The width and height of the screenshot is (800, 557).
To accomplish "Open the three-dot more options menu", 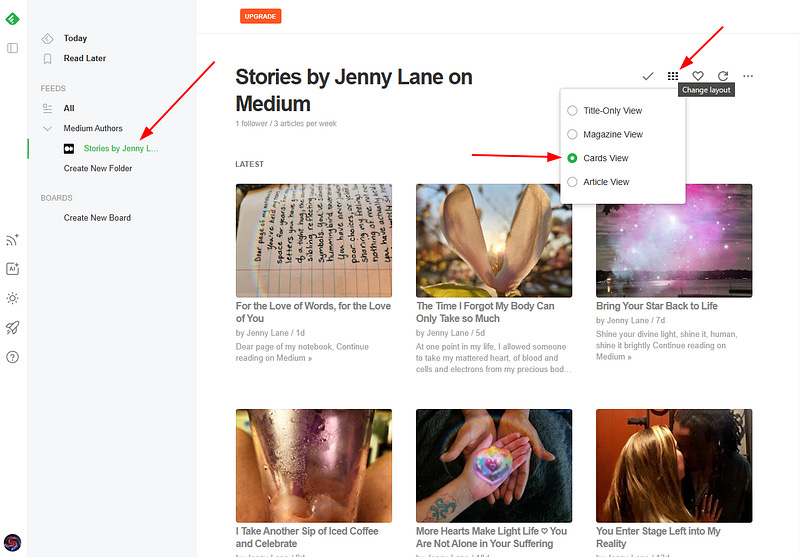I will (748, 76).
